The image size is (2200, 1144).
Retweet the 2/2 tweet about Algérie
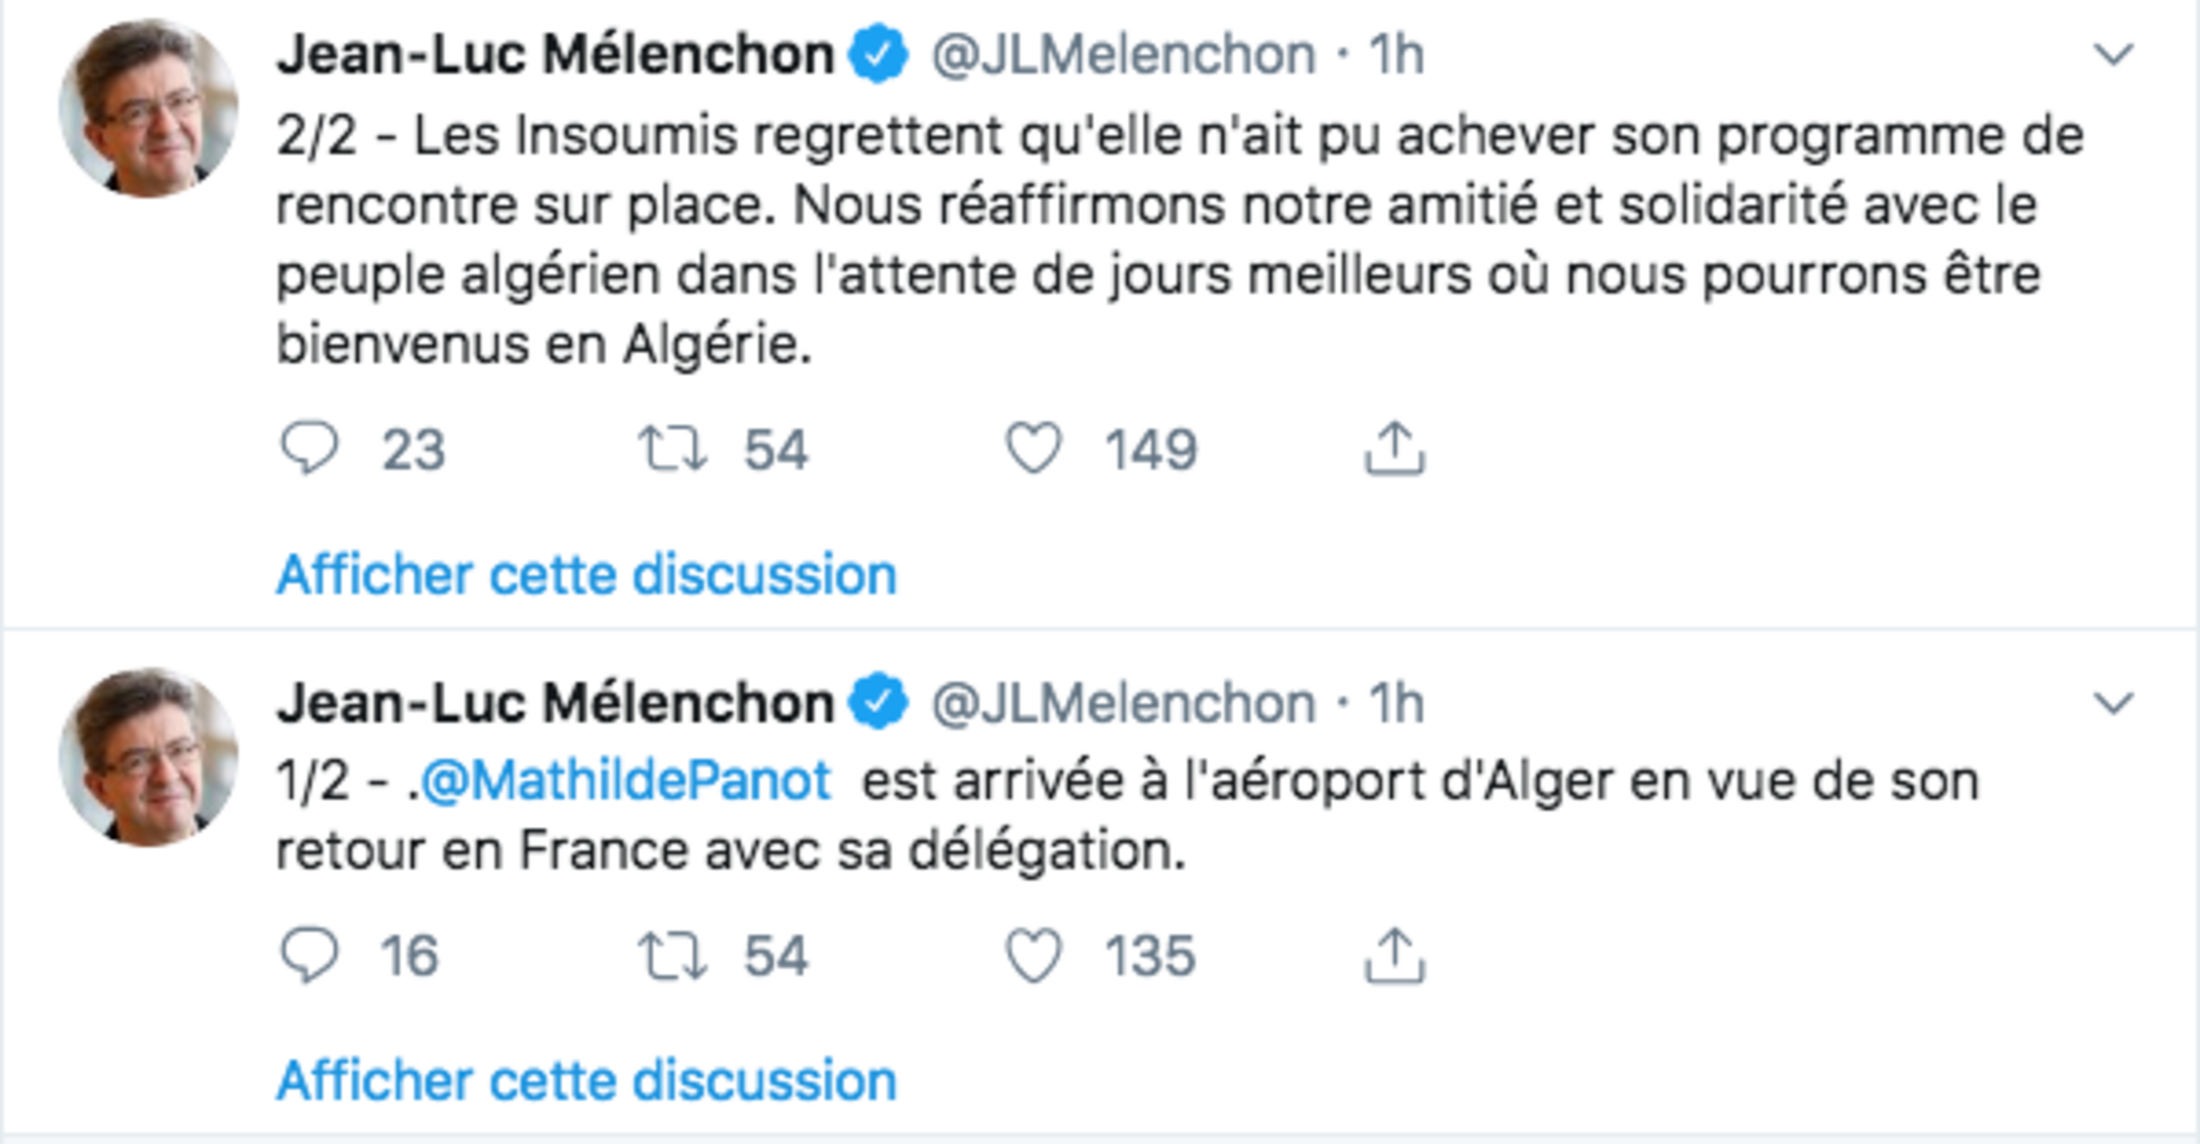[673, 448]
